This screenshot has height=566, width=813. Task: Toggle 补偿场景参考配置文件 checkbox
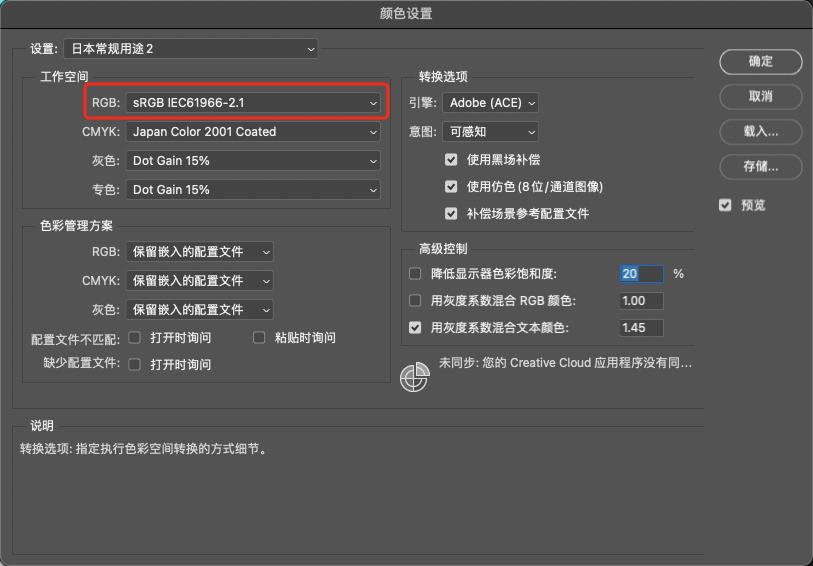tap(451, 214)
